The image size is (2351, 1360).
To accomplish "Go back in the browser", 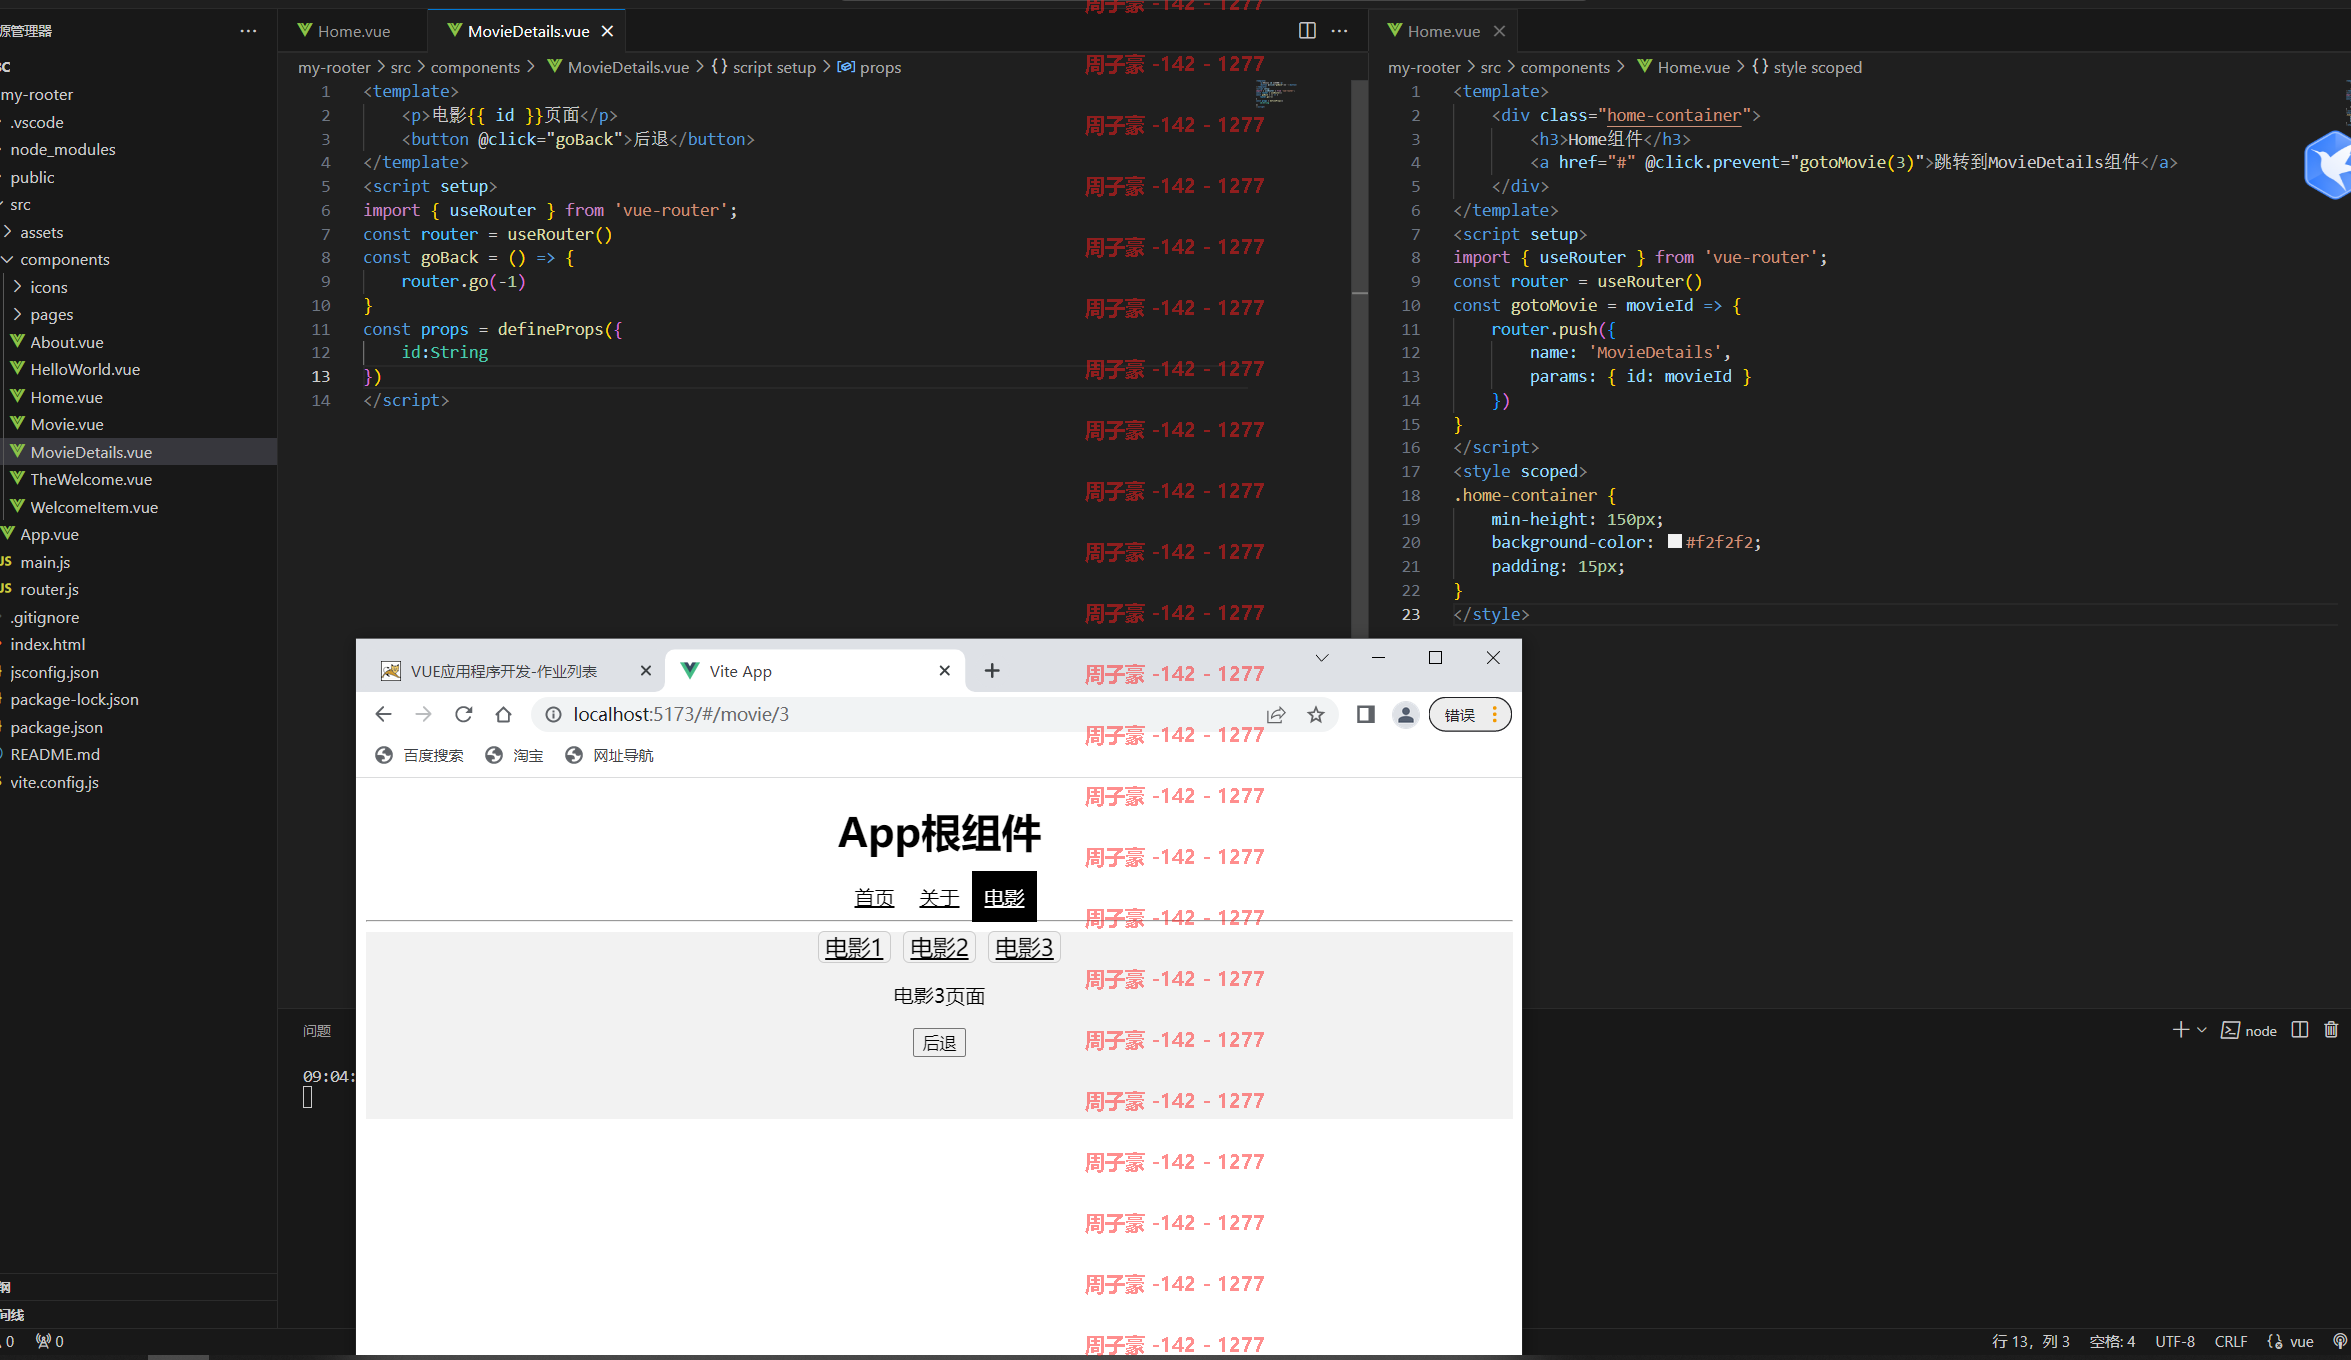I will click(383, 714).
